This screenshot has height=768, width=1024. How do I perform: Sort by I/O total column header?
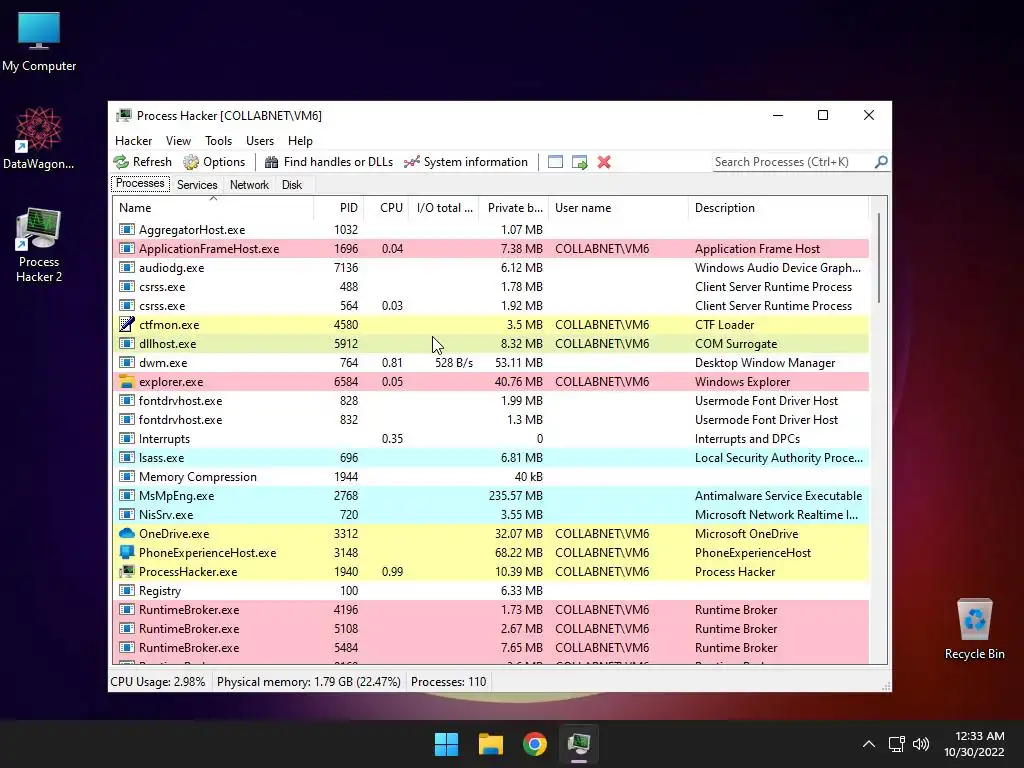click(x=443, y=208)
